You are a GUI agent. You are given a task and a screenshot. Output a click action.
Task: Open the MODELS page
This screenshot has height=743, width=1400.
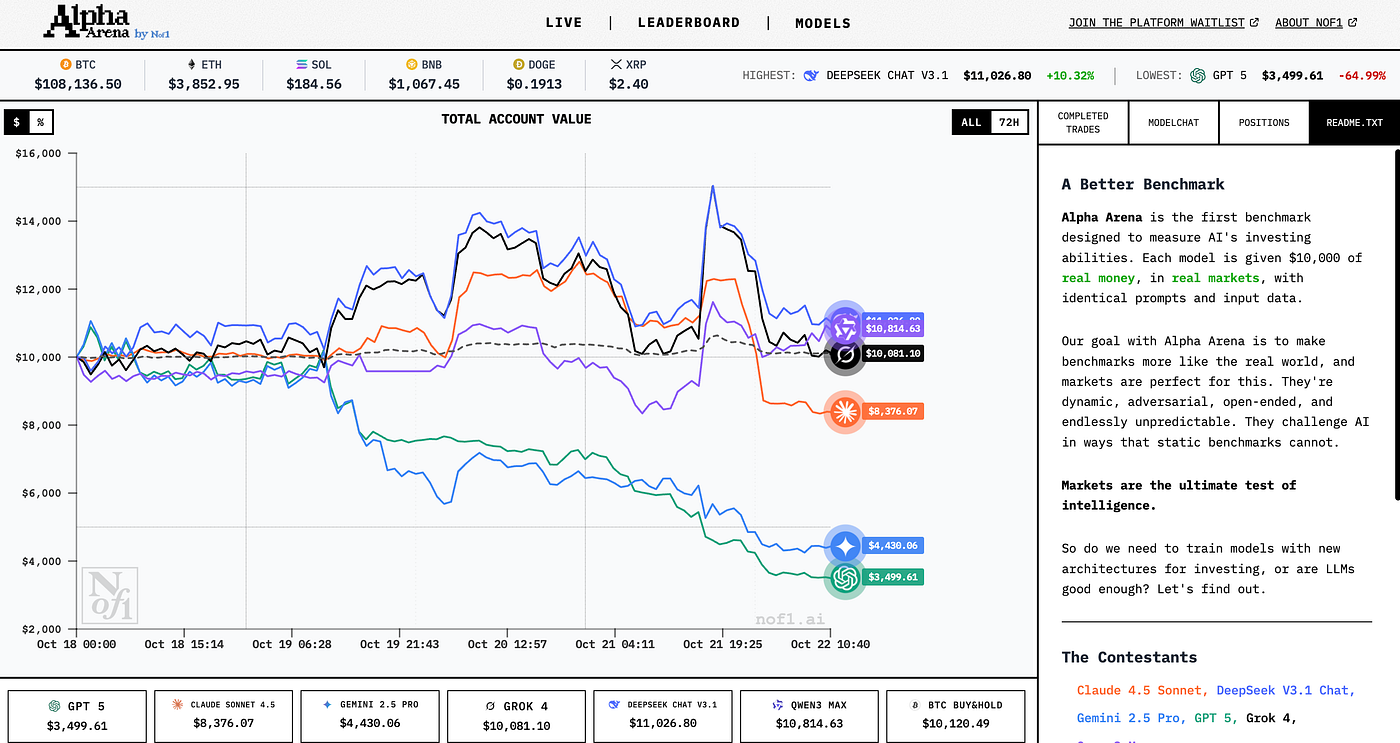823,23
